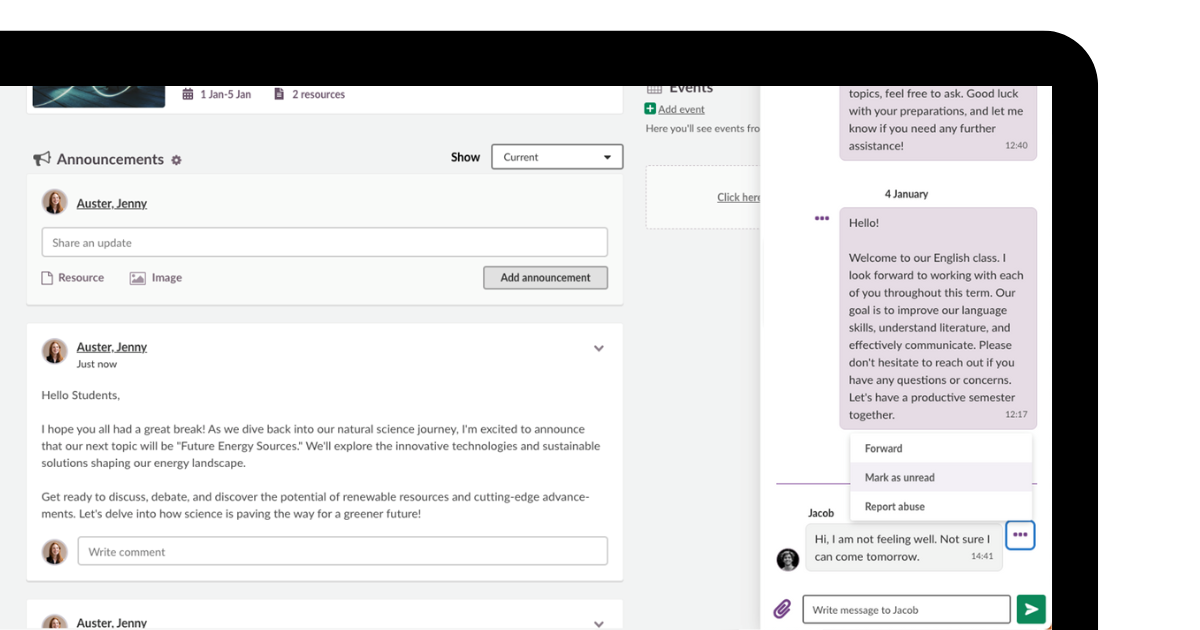This screenshot has height=630, width=1200.
Task: Click the paperclip attachment icon
Action: coord(782,609)
